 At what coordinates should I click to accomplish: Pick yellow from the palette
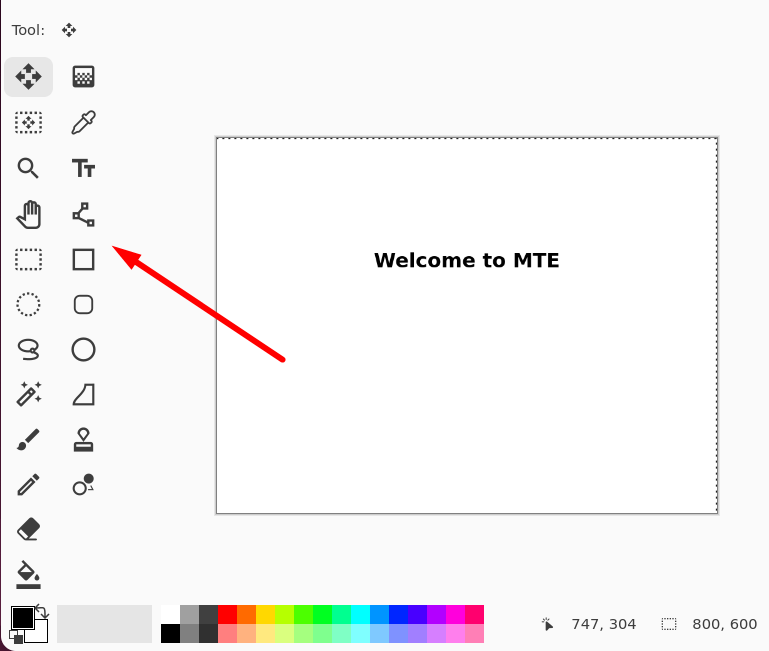pyautogui.click(x=265, y=615)
